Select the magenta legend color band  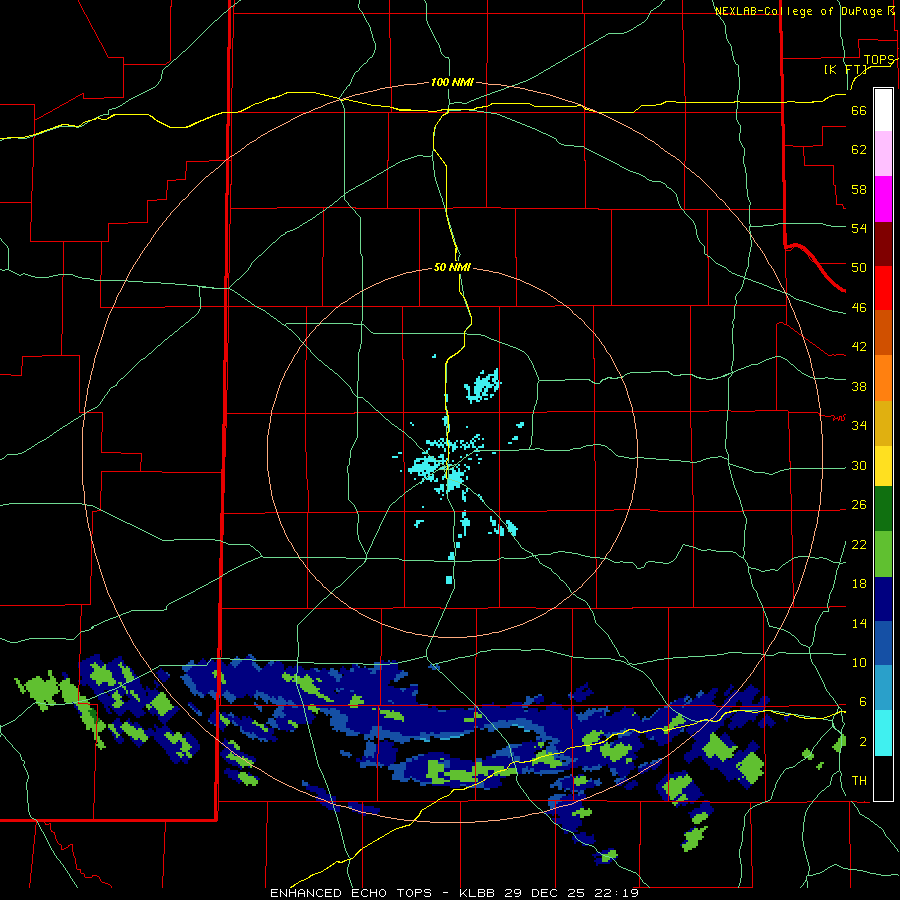[x=883, y=199]
